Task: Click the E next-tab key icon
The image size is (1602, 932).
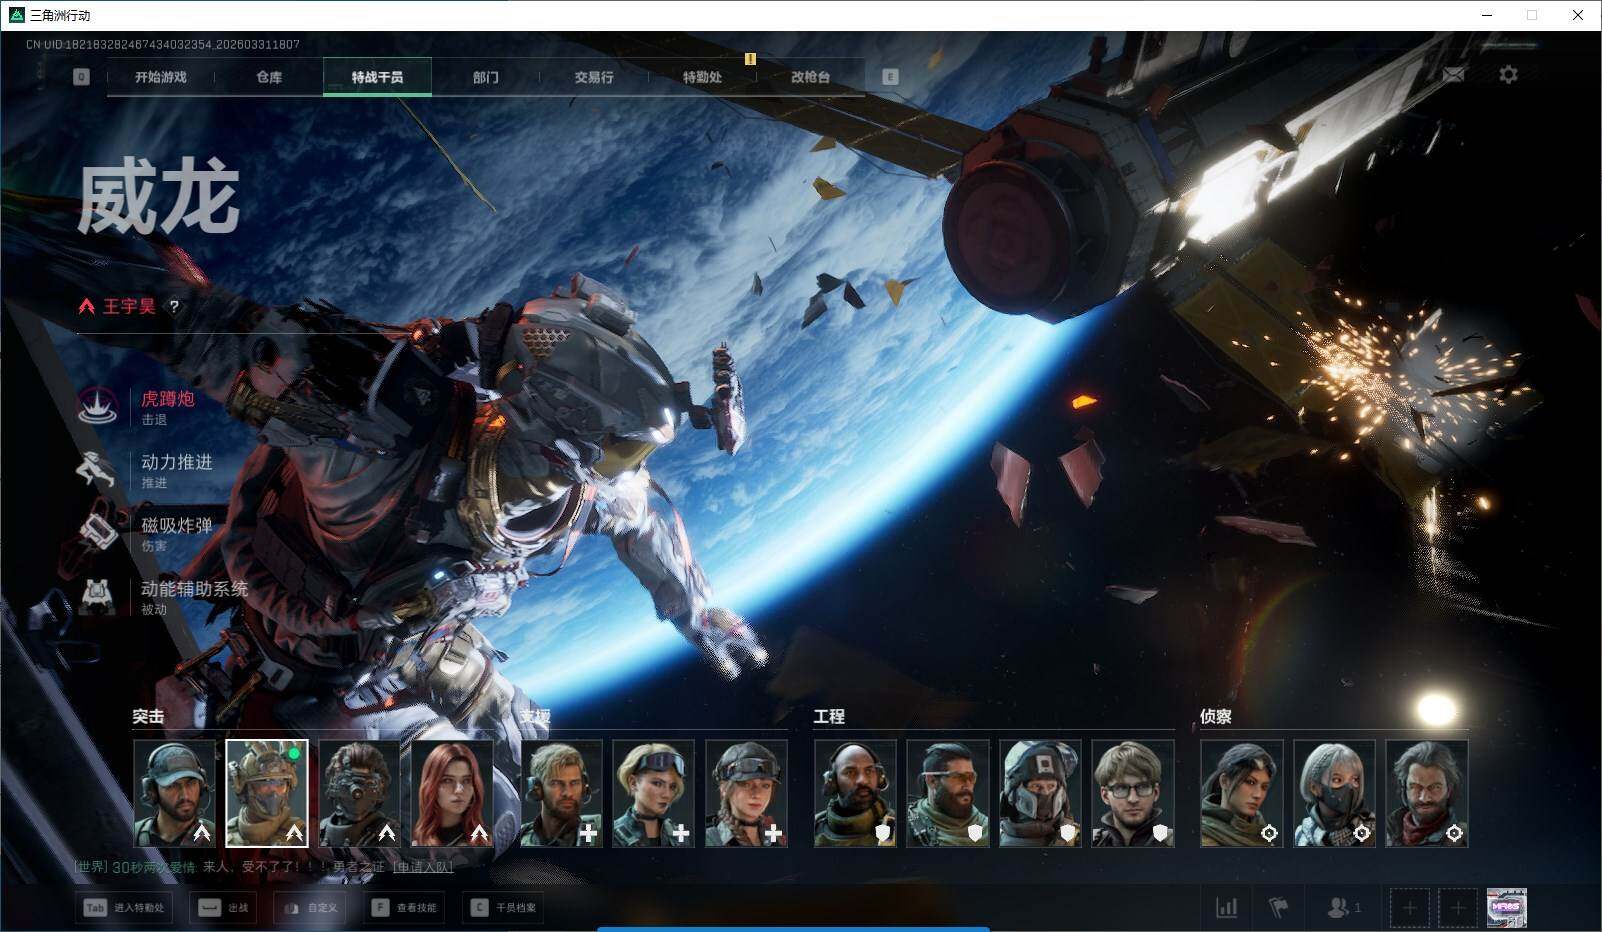Action: click(x=890, y=77)
